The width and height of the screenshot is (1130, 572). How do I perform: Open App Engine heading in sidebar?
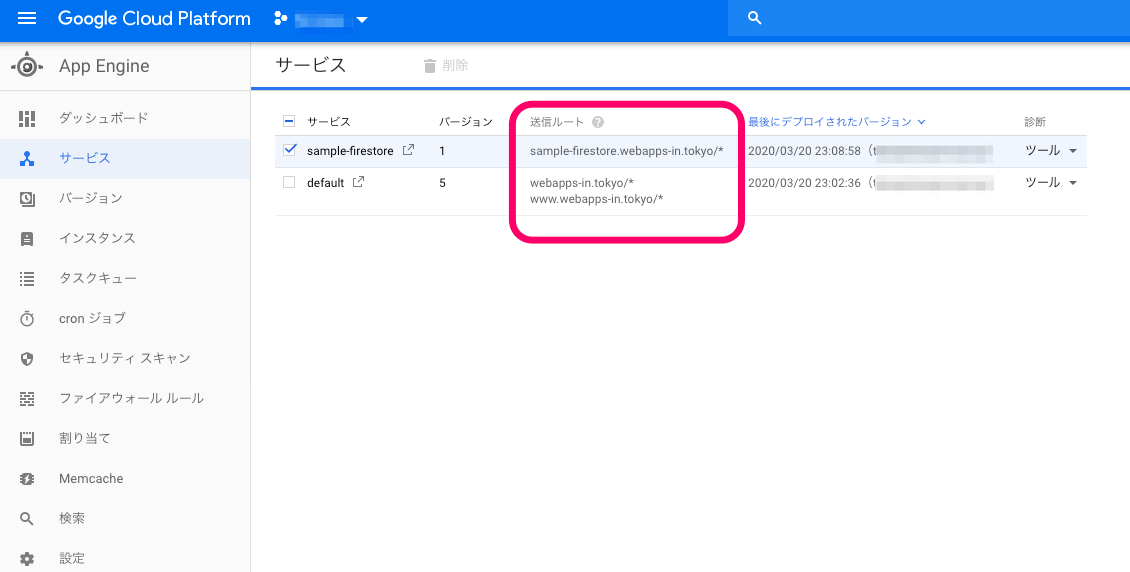click(x=104, y=66)
